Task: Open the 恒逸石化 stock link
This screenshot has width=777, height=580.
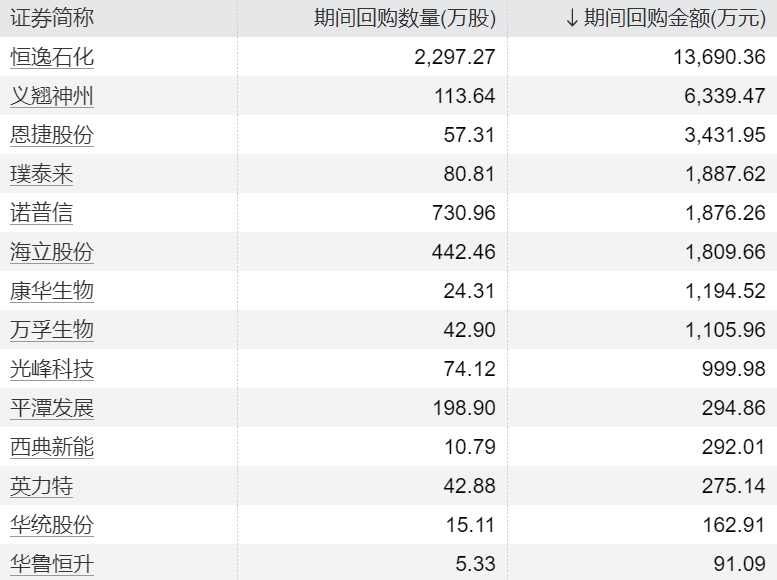Action: tap(52, 57)
